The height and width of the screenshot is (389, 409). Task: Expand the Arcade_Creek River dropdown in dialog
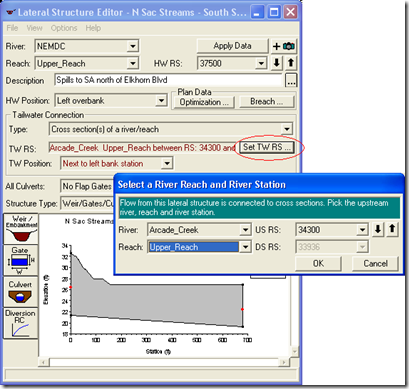[245, 230]
